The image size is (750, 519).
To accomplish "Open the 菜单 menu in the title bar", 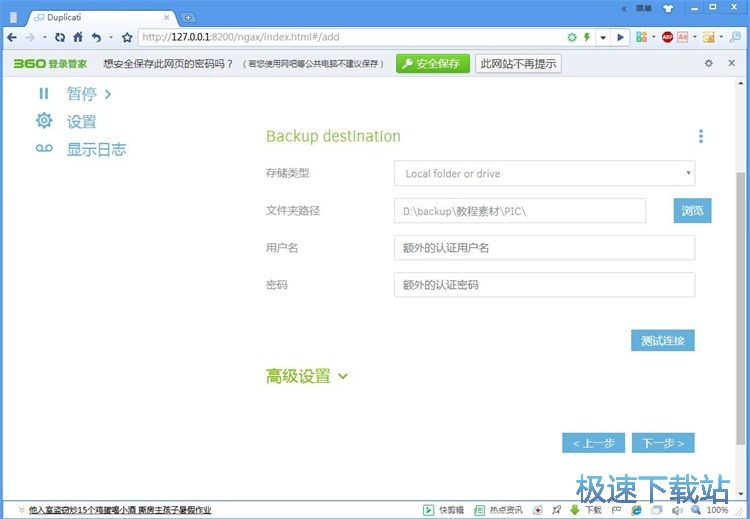I will (644, 8).
